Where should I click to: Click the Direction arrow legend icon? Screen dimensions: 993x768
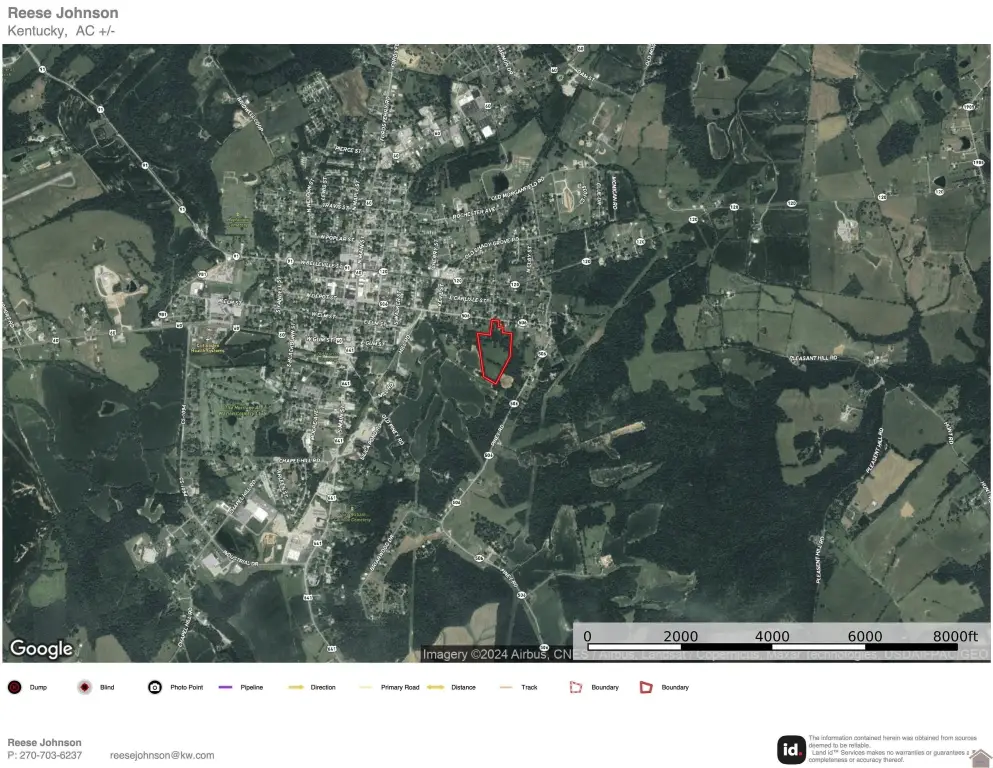coord(296,688)
